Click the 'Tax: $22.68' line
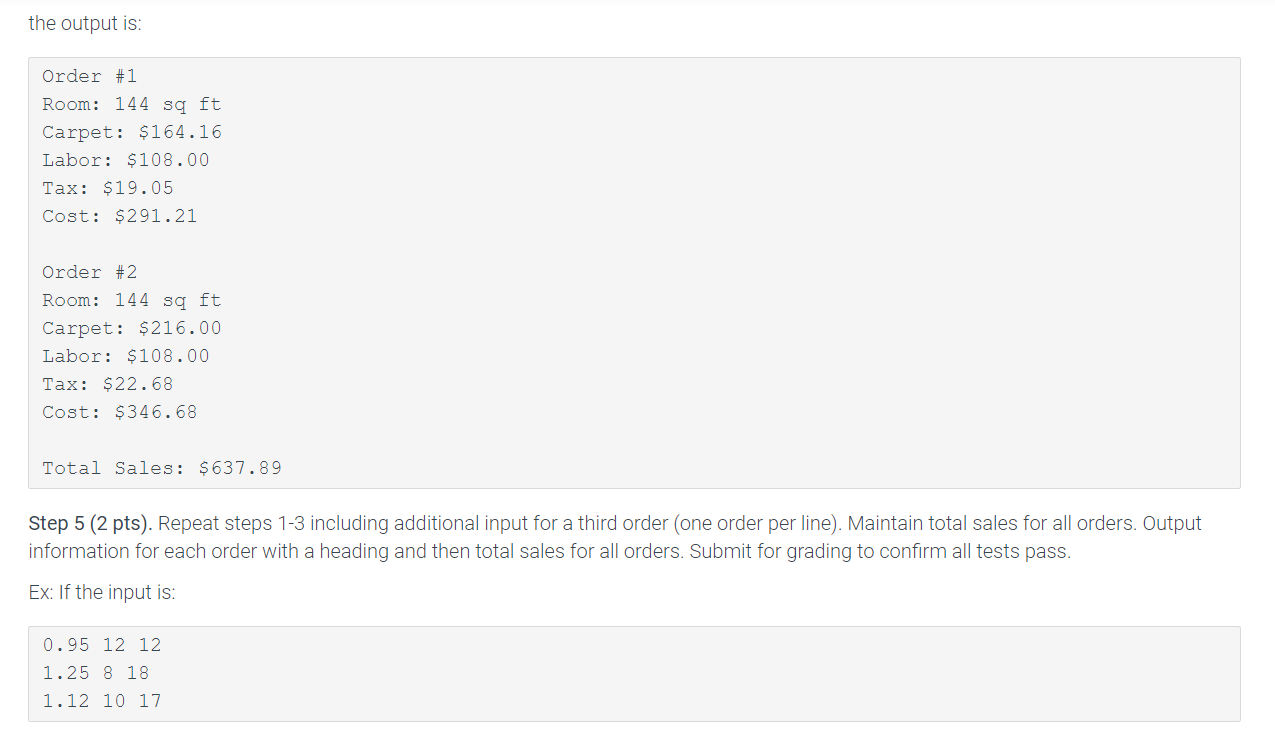The height and width of the screenshot is (740, 1275). (x=108, y=385)
